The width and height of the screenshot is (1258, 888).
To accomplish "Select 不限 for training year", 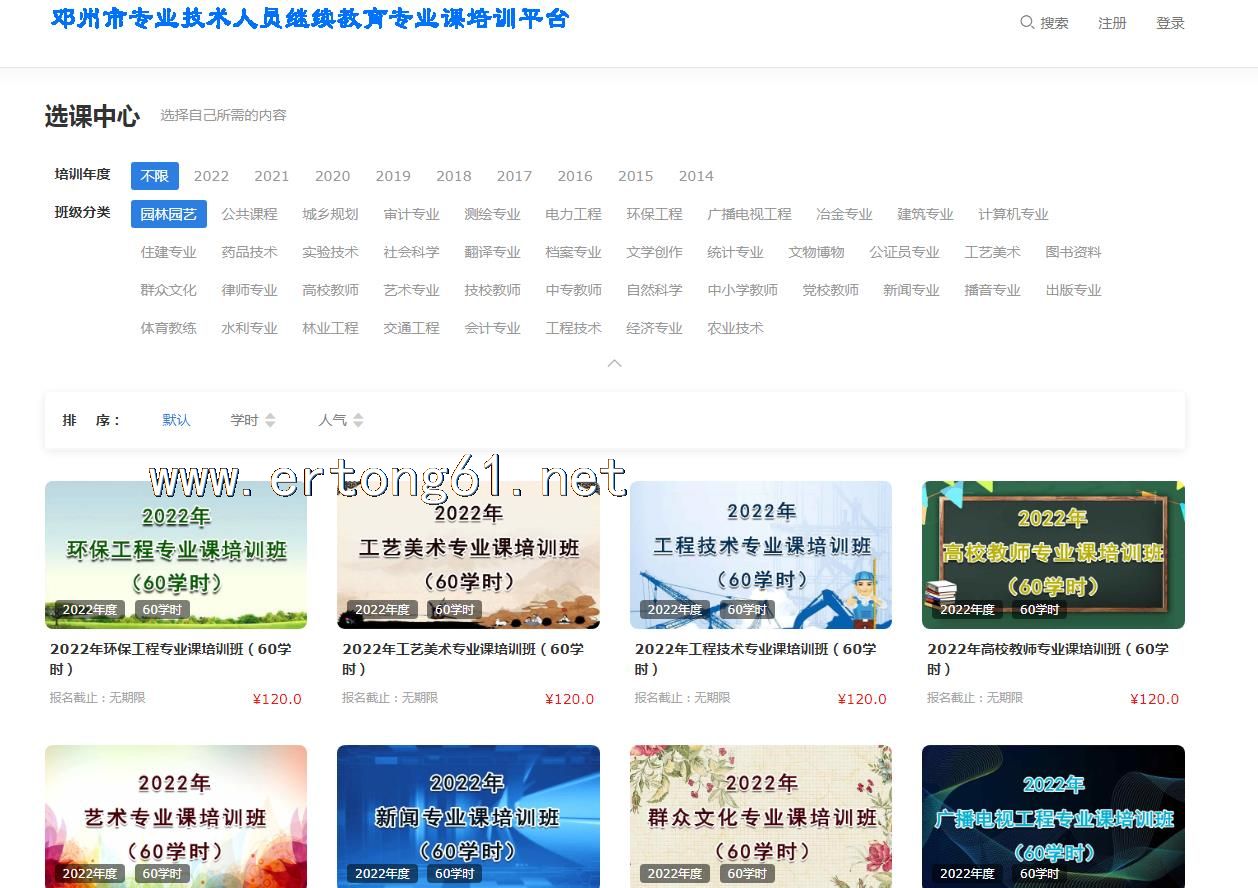I will [155, 176].
